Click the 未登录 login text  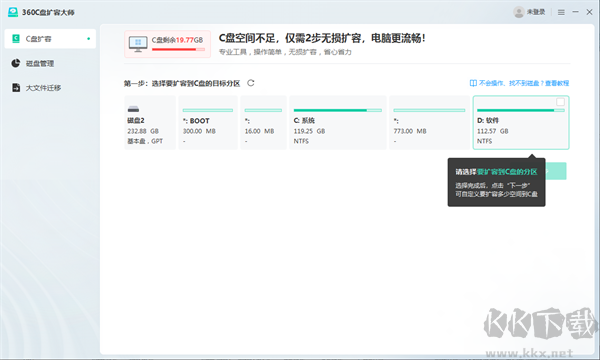[536, 12]
